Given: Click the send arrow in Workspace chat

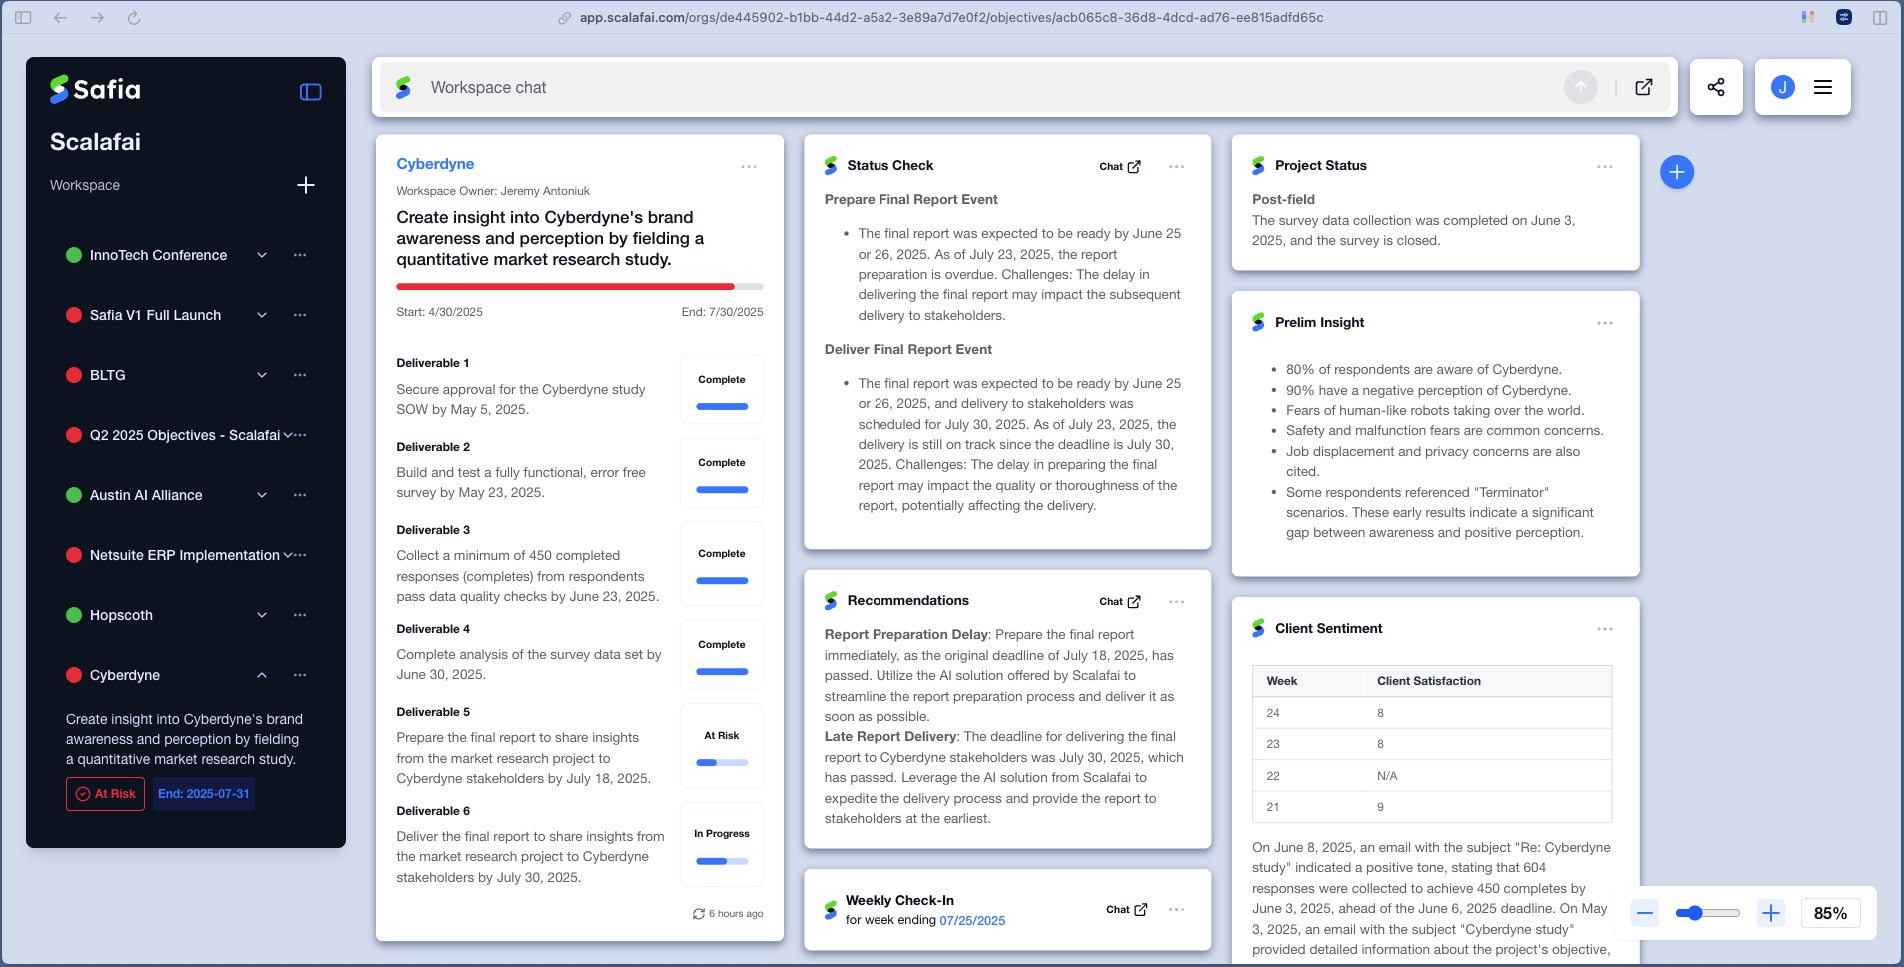Looking at the screenshot, I should pos(1581,88).
